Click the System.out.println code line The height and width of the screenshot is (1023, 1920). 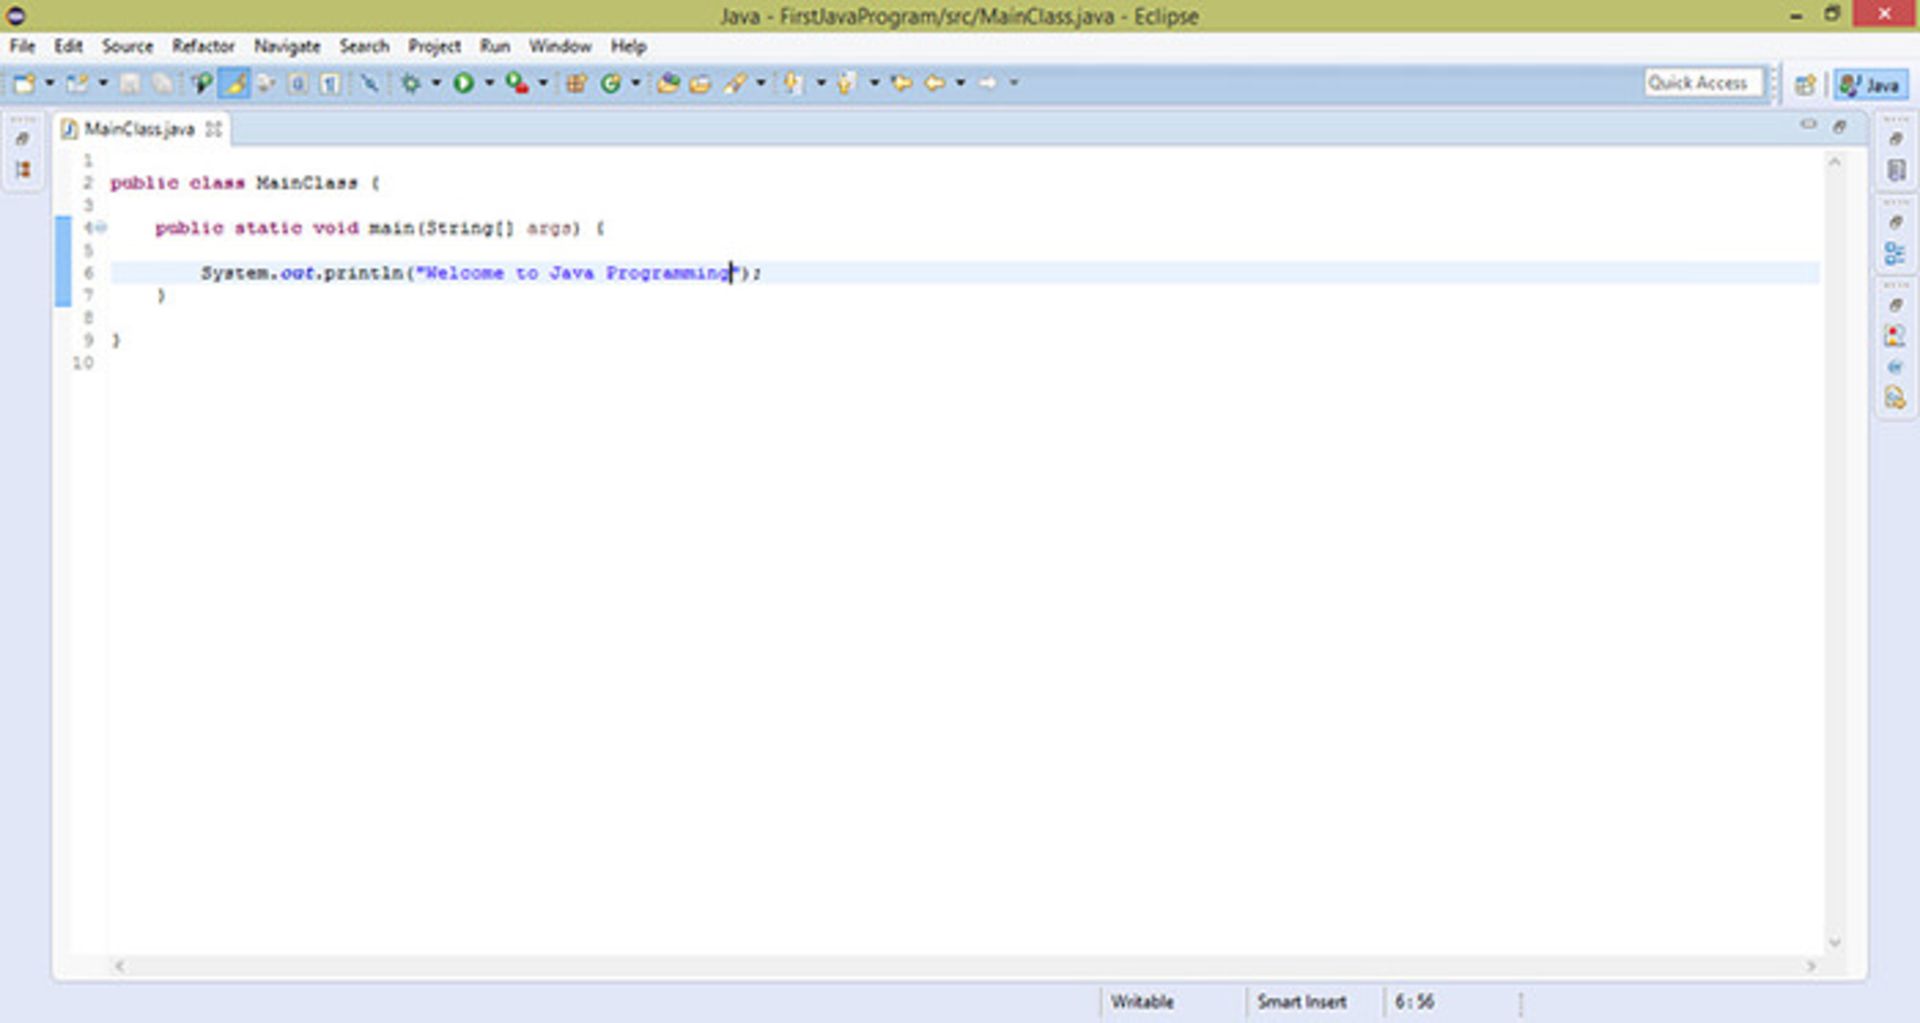[x=480, y=273]
